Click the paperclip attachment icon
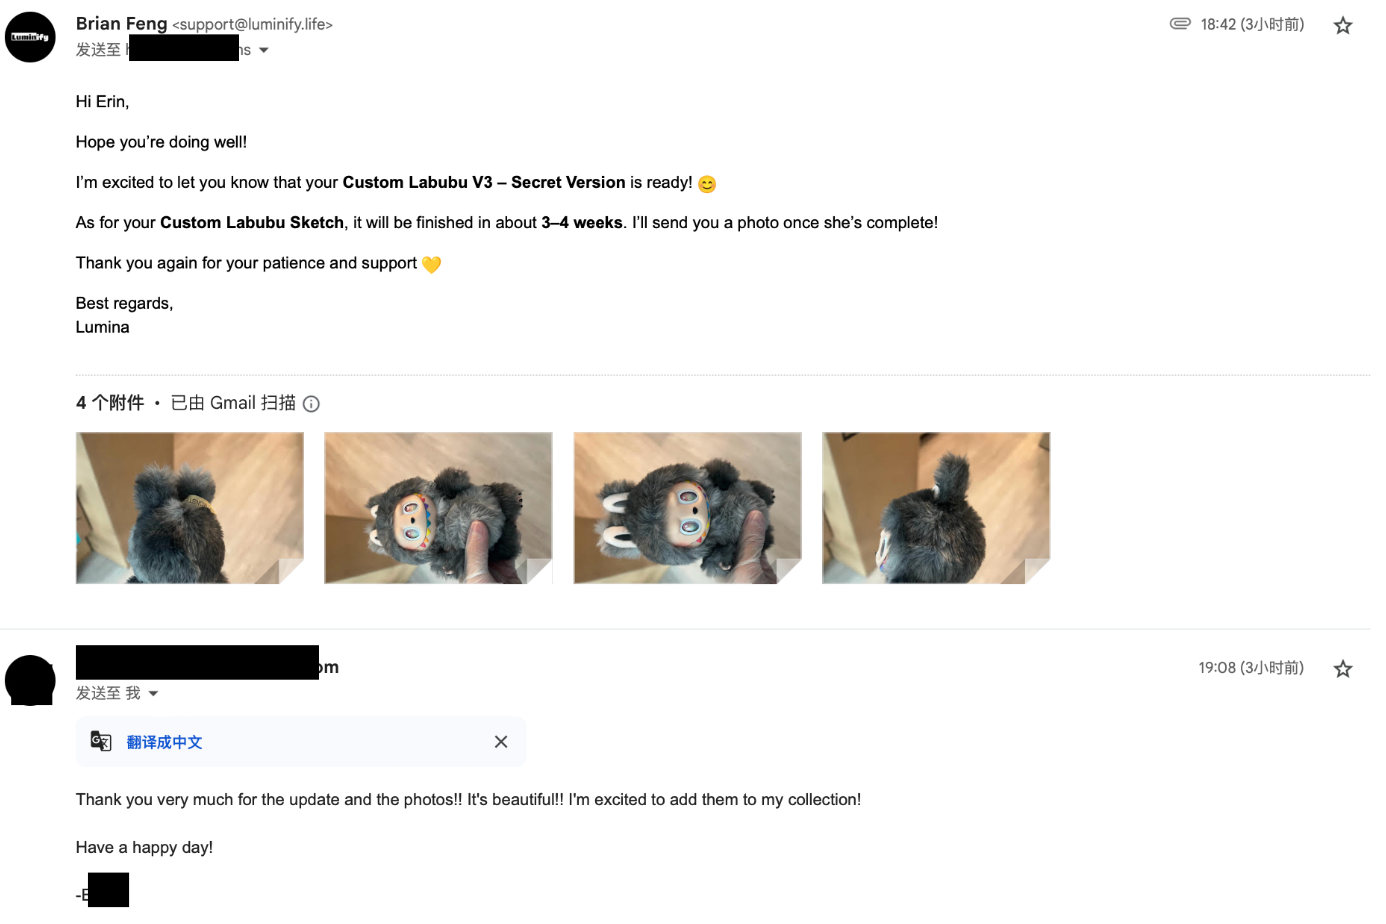This screenshot has height=924, width=1386. (x=1180, y=24)
